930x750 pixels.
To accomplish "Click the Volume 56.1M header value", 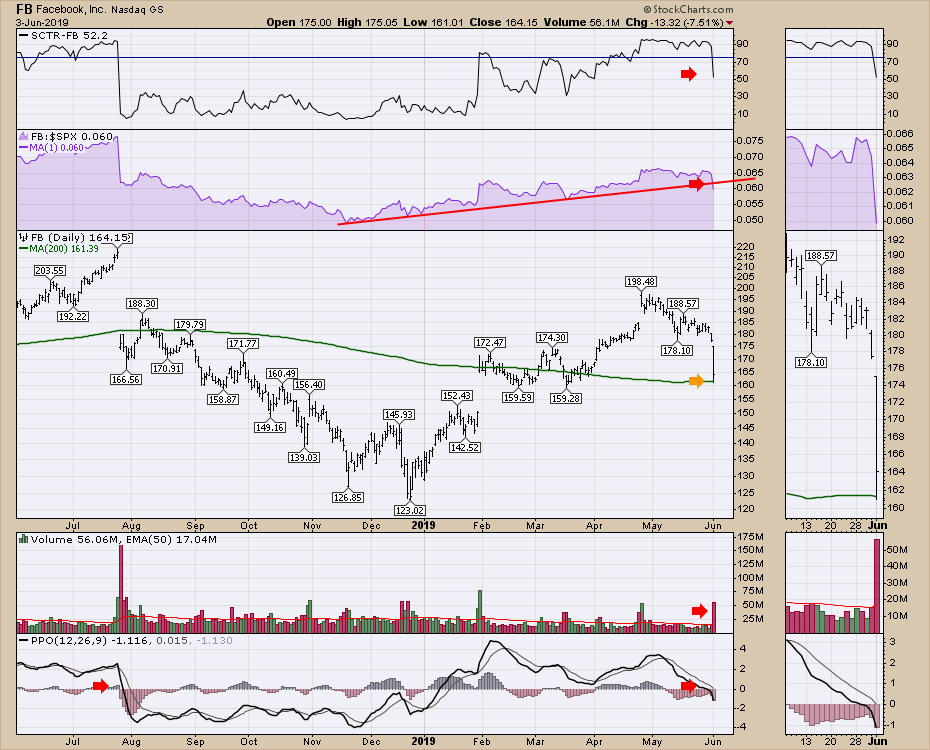I will (581, 23).
